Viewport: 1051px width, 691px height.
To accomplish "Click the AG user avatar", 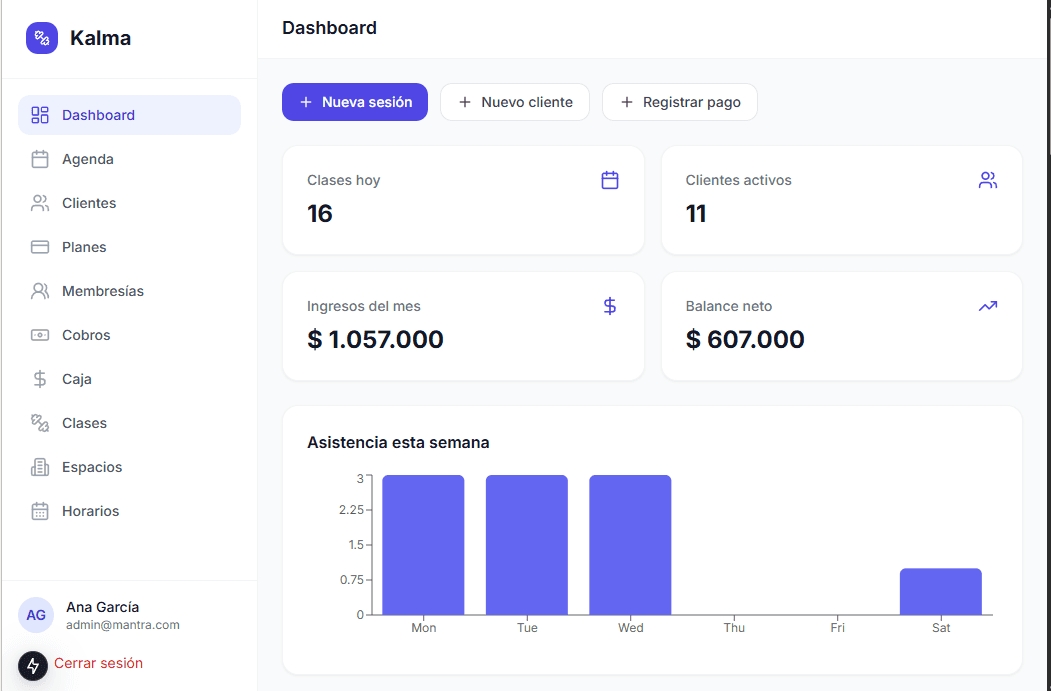I will 36,615.
